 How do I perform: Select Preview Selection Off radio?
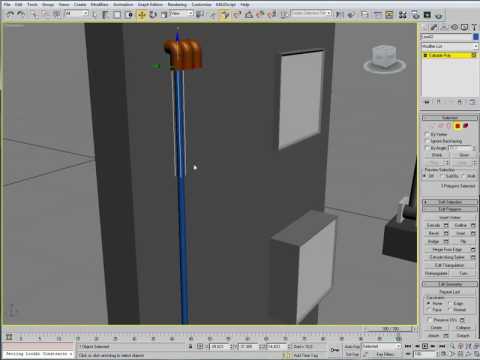[425, 176]
